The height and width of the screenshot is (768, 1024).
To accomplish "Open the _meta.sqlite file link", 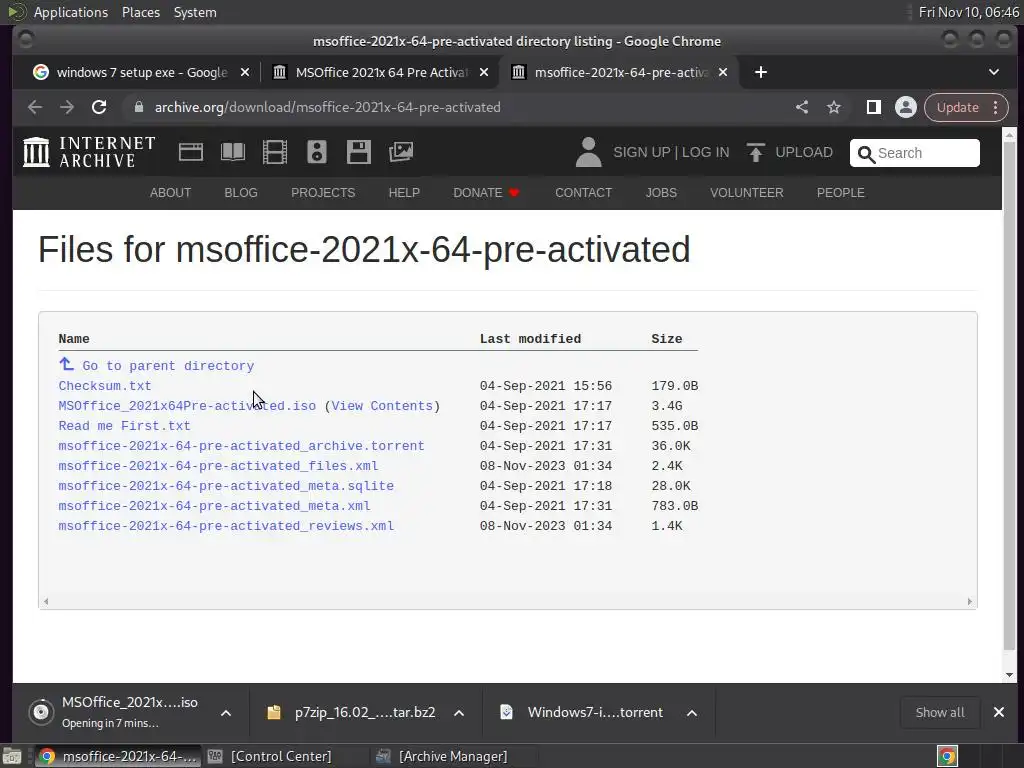I will [x=226, y=487].
